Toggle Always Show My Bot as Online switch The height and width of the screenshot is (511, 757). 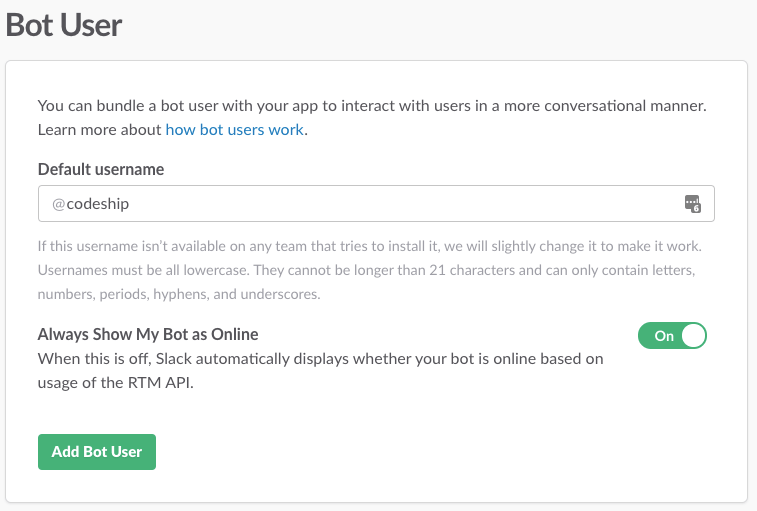(x=672, y=336)
